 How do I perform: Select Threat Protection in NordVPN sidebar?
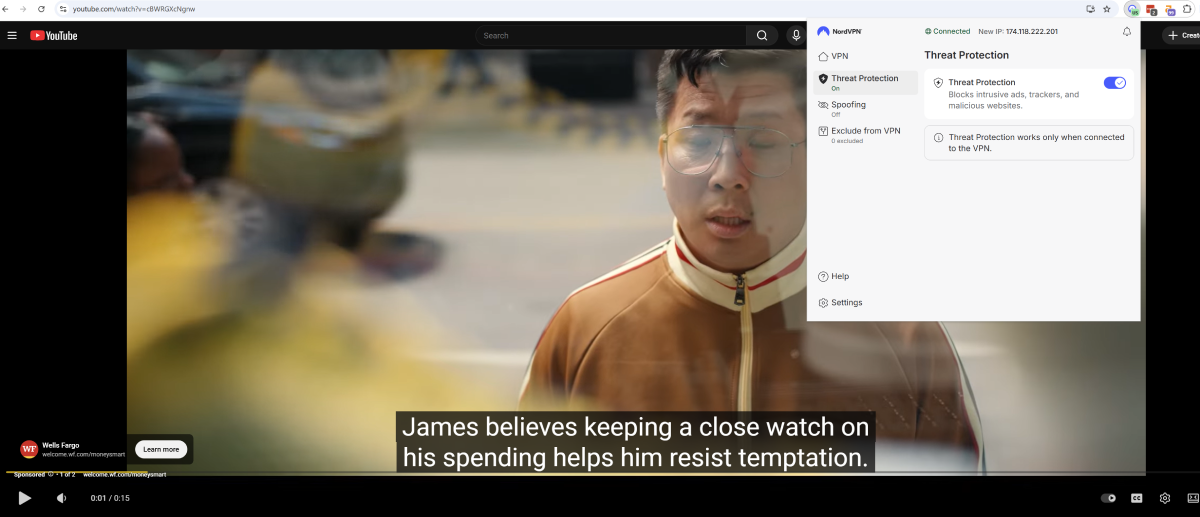pos(865,82)
